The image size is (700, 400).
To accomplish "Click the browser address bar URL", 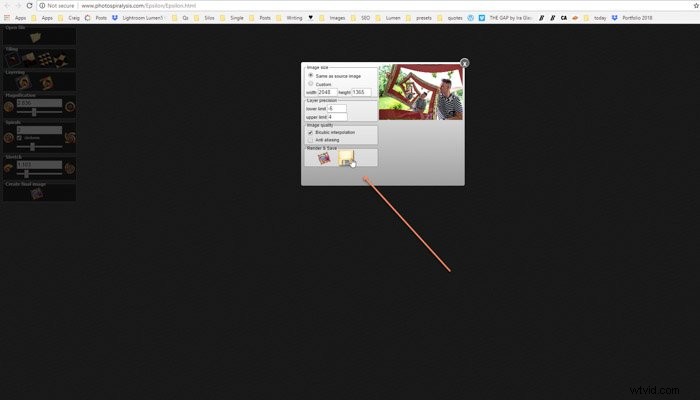I will point(138,6).
